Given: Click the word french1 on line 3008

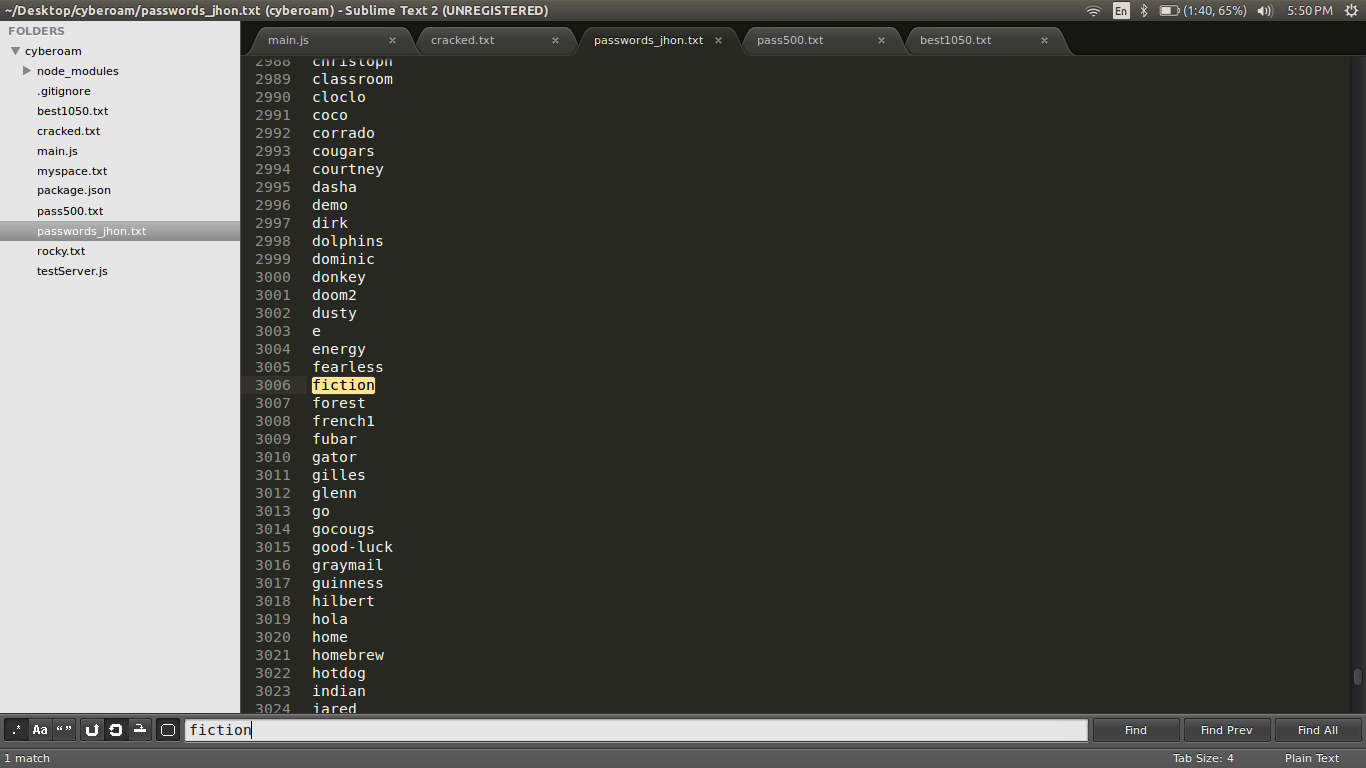Looking at the screenshot, I should point(343,421).
